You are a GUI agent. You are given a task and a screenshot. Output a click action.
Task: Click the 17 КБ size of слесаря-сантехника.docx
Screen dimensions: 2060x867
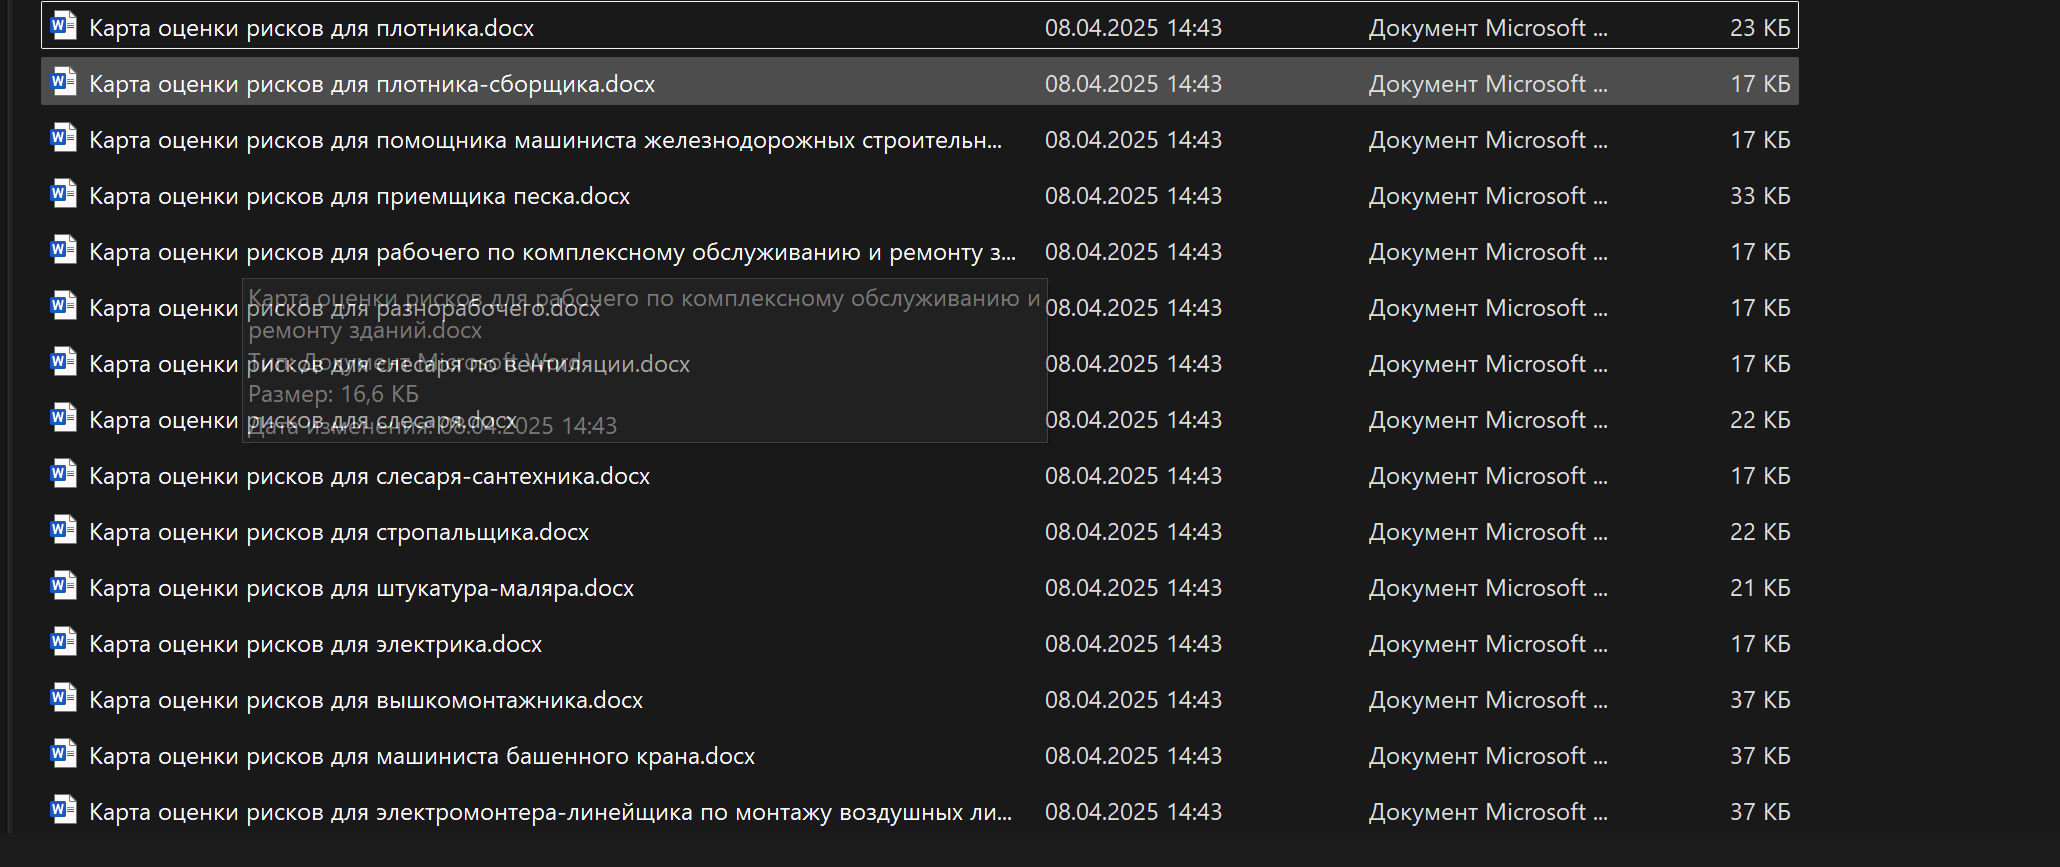point(1760,476)
